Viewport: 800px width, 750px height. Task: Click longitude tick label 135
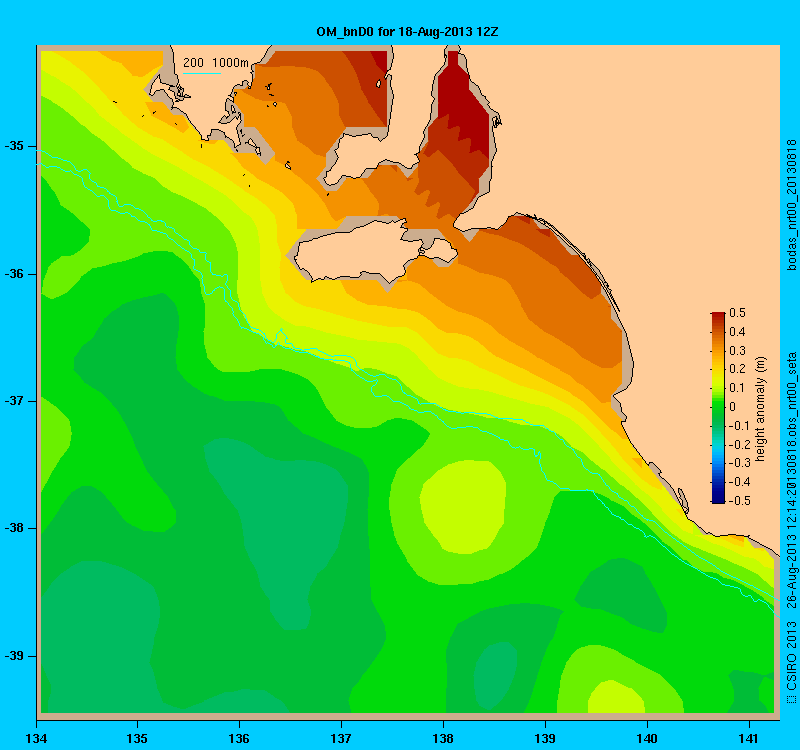(x=137, y=739)
